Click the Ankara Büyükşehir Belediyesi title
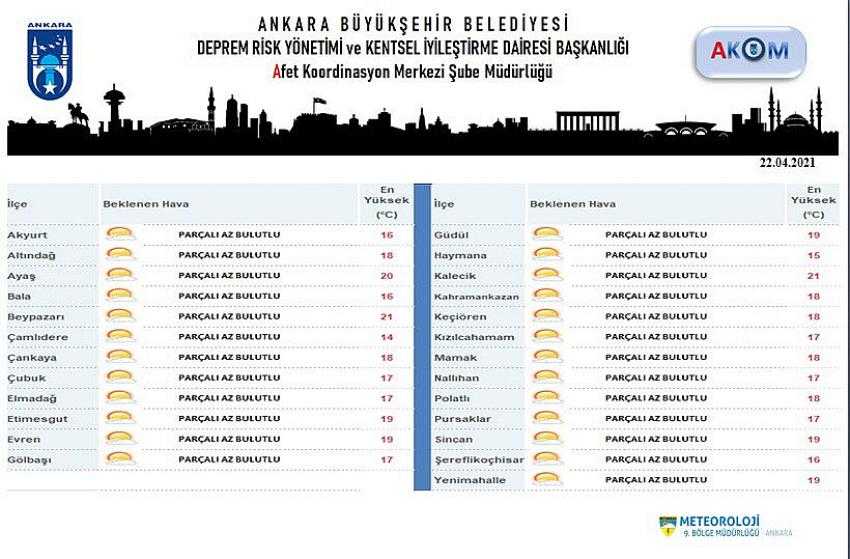This screenshot has width=850, height=559. coord(413,24)
